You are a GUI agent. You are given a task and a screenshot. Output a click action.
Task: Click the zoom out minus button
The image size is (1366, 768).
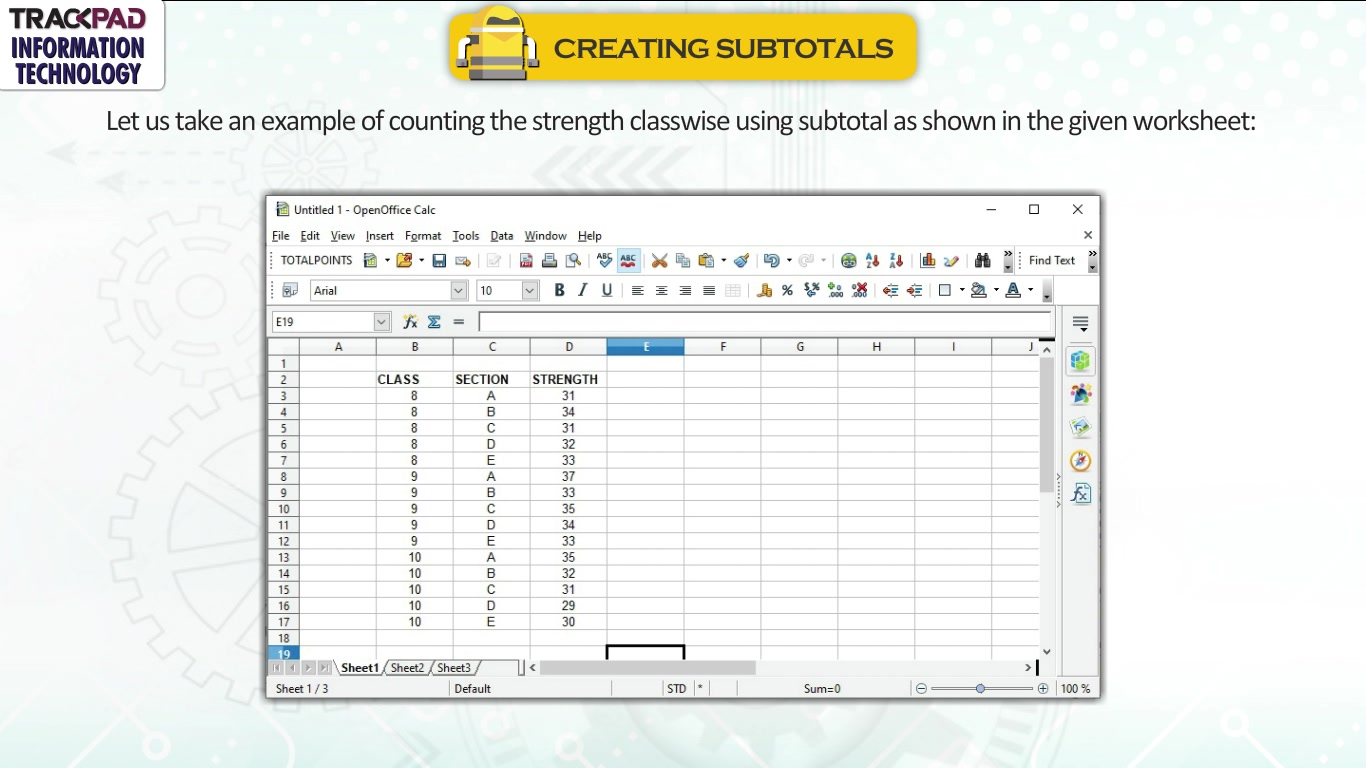921,688
